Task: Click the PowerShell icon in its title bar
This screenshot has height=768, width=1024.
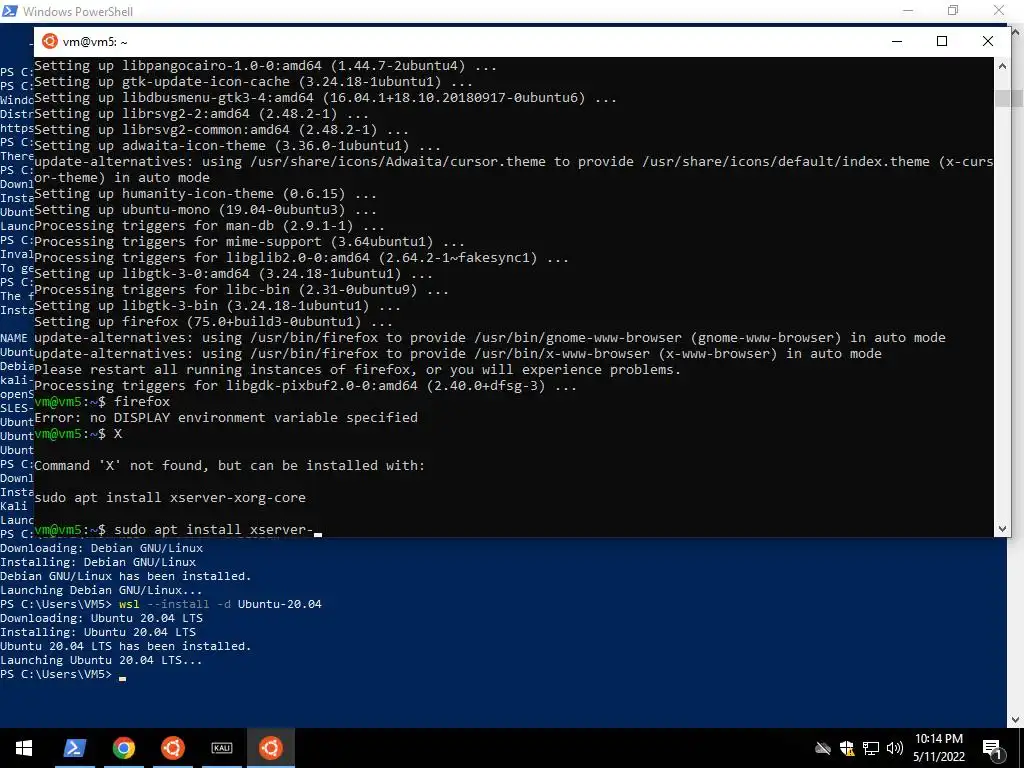Action: pos(9,10)
